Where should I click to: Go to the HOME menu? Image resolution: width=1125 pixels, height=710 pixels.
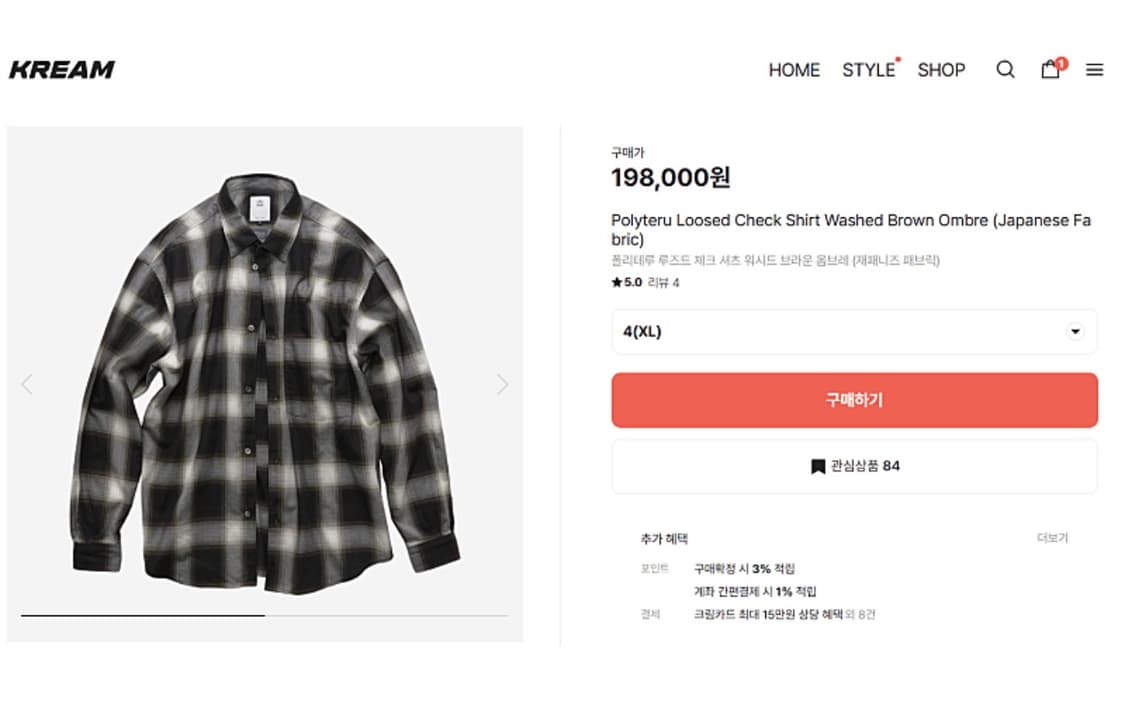point(794,70)
